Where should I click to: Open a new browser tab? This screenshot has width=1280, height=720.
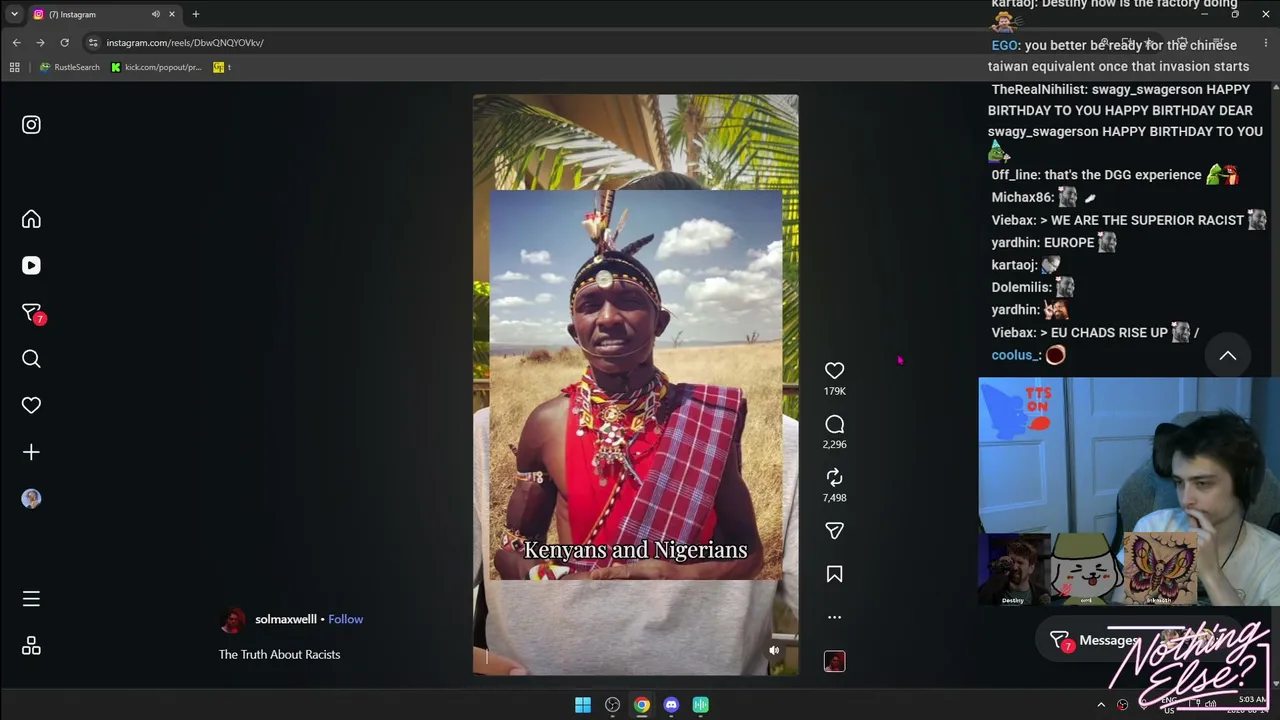point(196,14)
